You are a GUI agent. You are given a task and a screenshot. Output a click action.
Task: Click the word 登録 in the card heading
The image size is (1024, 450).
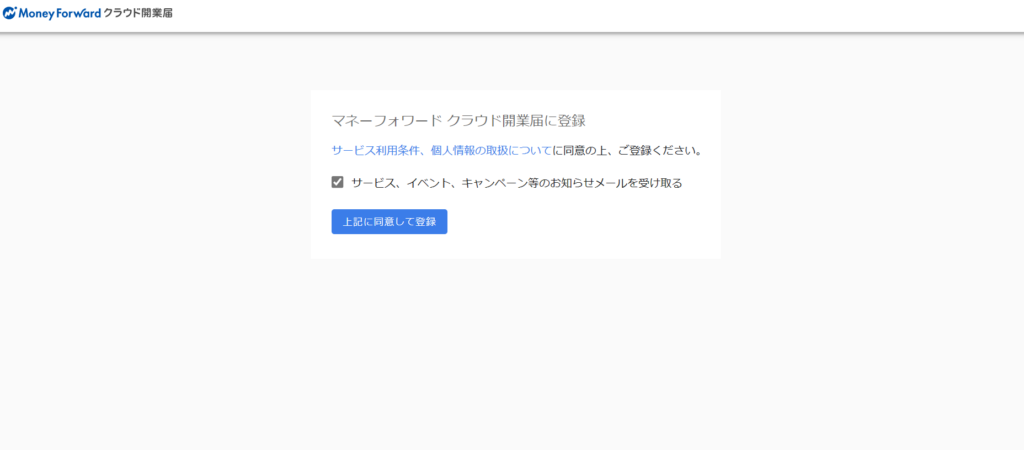[570, 120]
